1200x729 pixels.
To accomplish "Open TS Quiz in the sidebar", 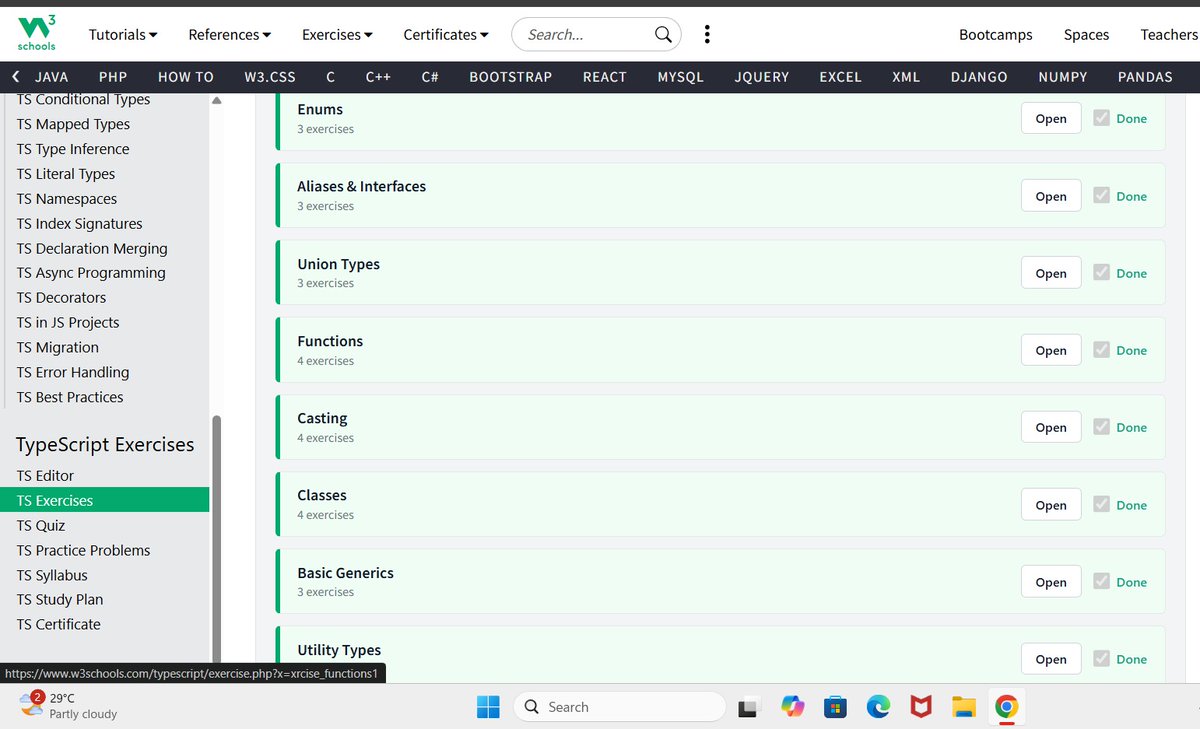I will pyautogui.click(x=41, y=526).
